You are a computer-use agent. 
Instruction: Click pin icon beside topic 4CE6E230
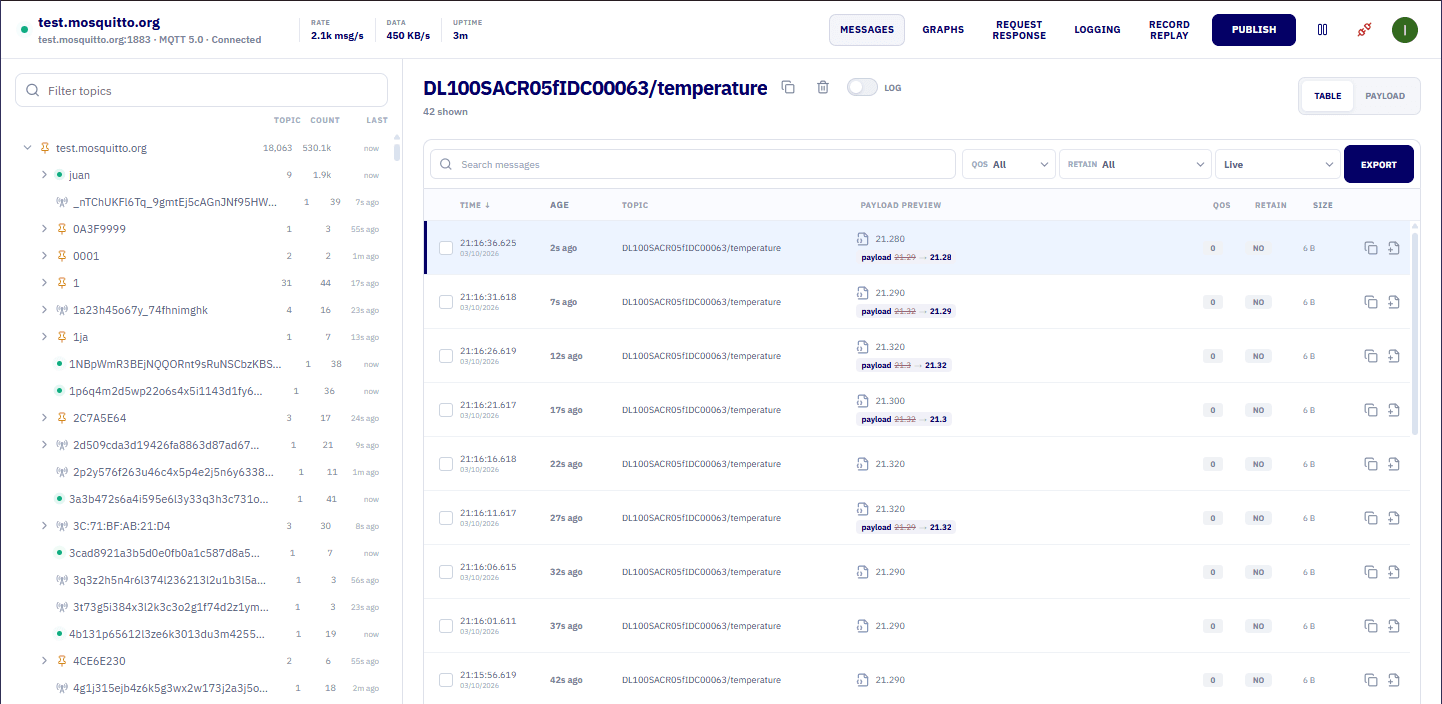[62, 661]
